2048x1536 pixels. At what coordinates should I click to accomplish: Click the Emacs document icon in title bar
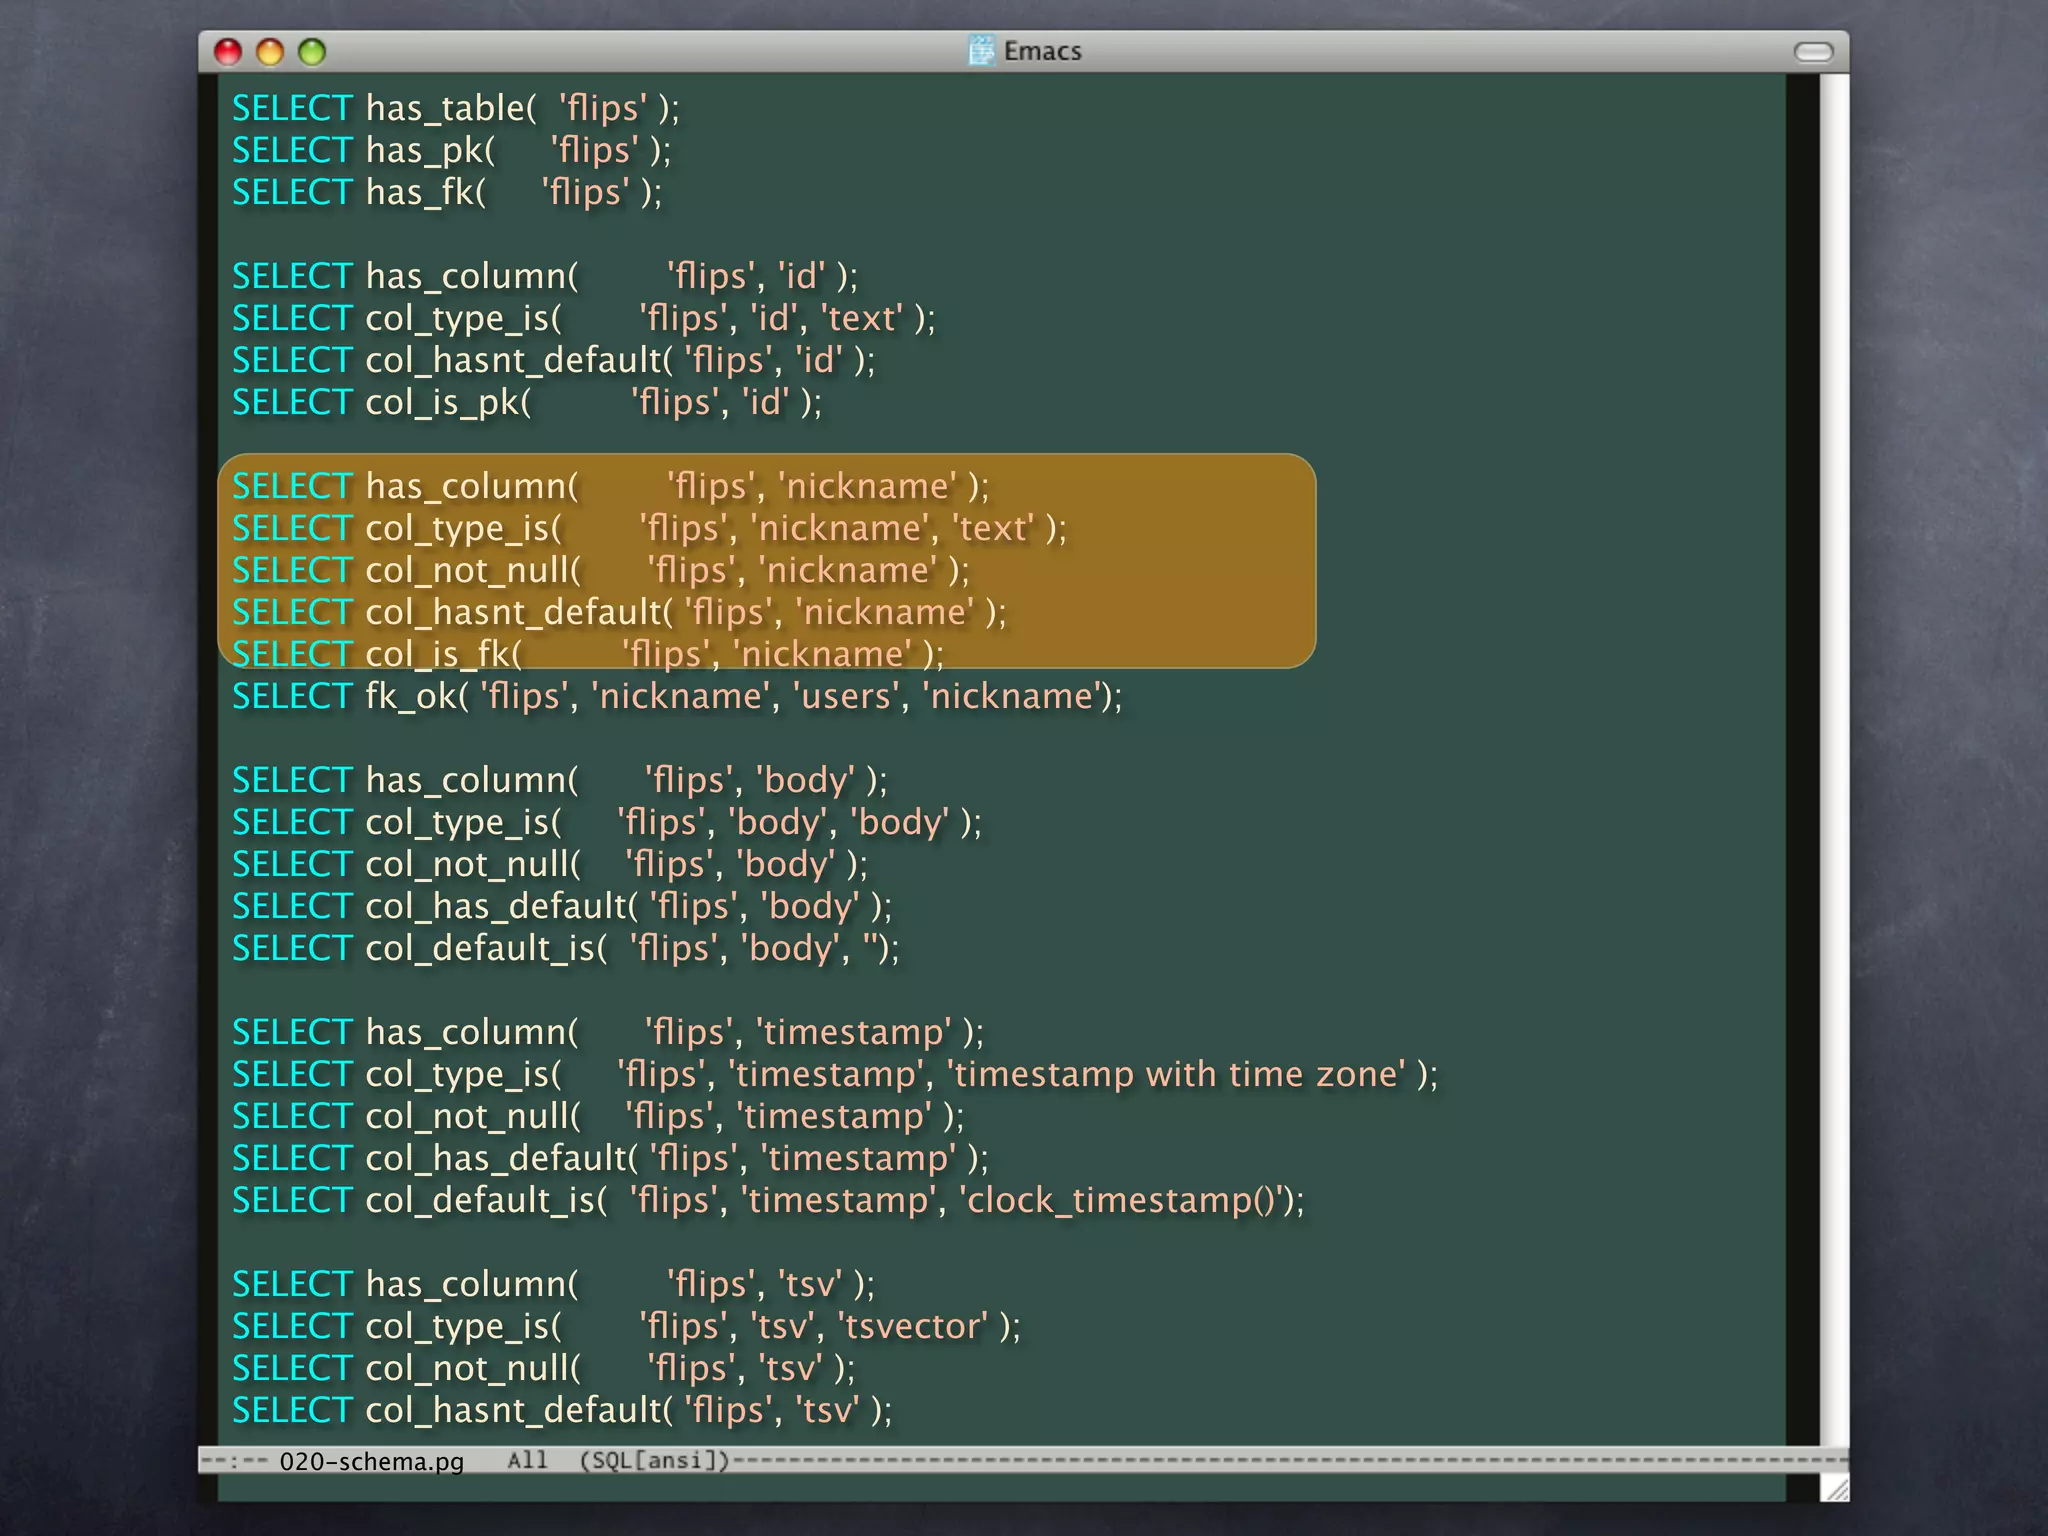pyautogui.click(x=982, y=50)
